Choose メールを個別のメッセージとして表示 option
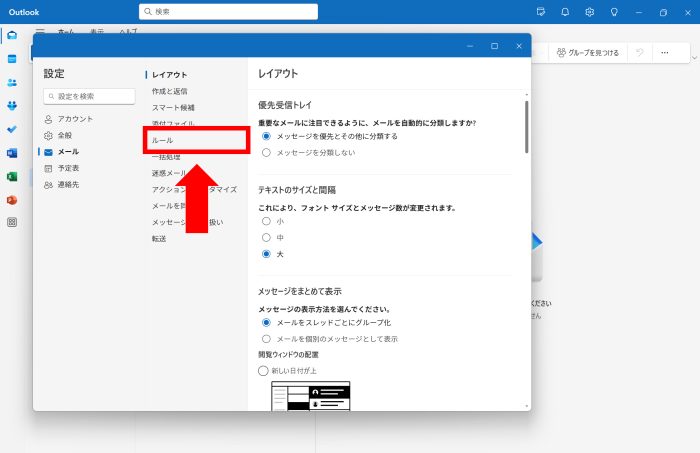 (266, 339)
